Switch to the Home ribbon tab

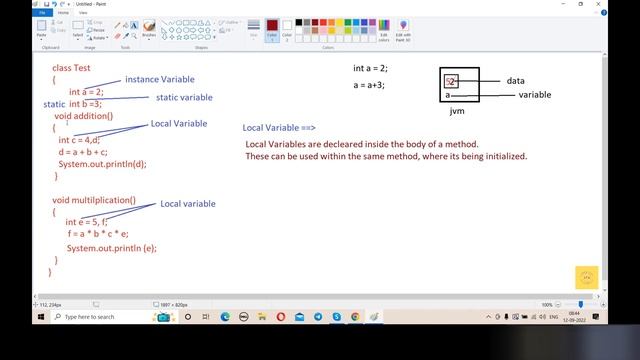click(x=63, y=13)
